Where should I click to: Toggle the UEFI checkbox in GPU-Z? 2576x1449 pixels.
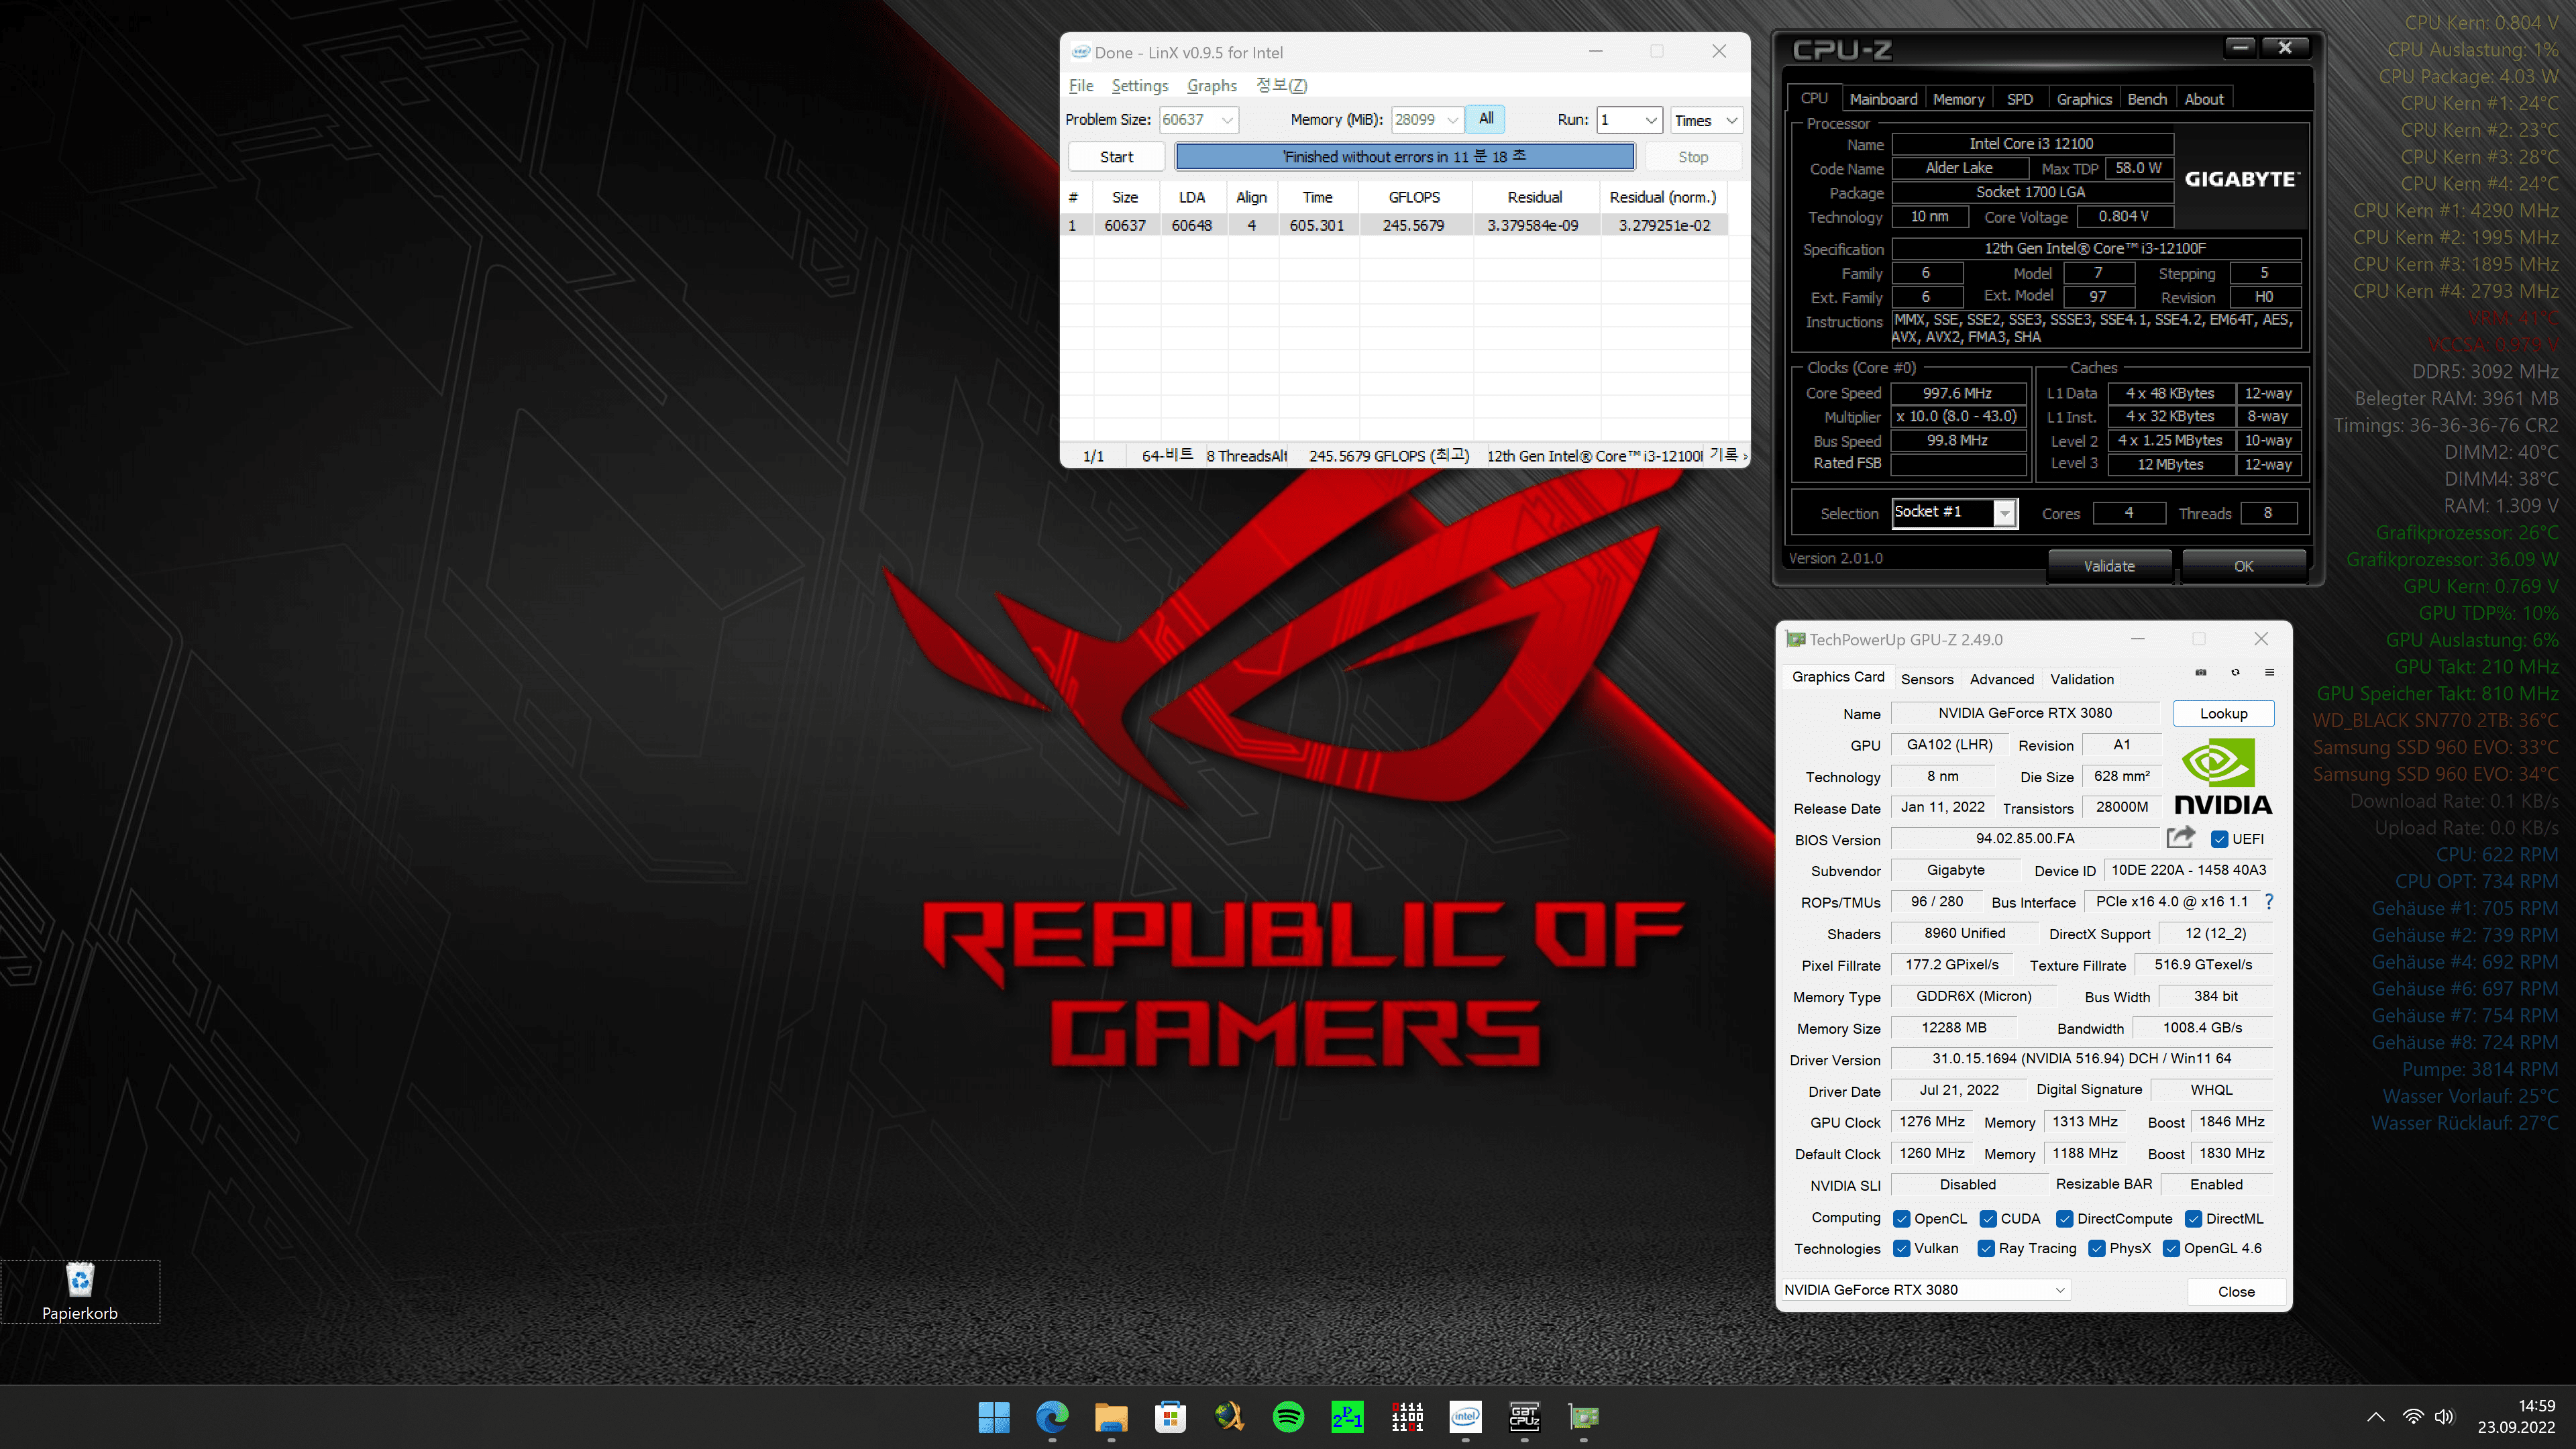click(x=2219, y=839)
